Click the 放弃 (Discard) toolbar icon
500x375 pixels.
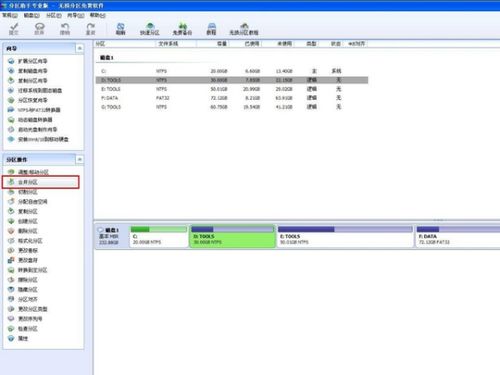click(x=39, y=29)
